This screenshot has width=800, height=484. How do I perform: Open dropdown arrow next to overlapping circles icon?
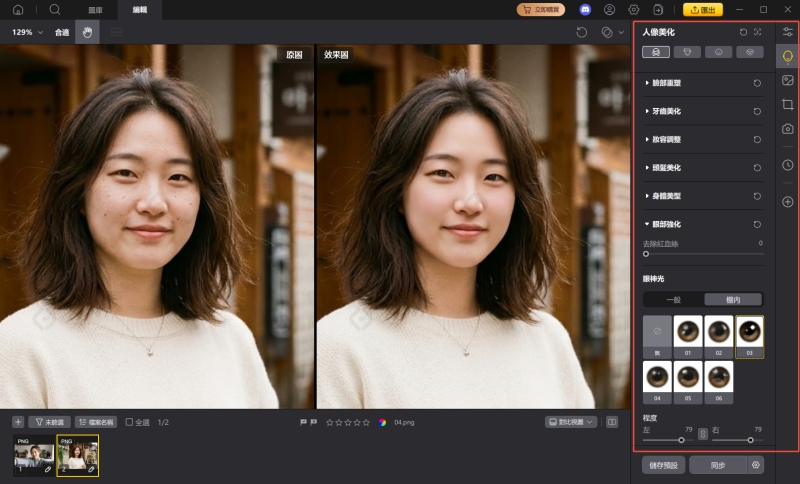(621, 32)
